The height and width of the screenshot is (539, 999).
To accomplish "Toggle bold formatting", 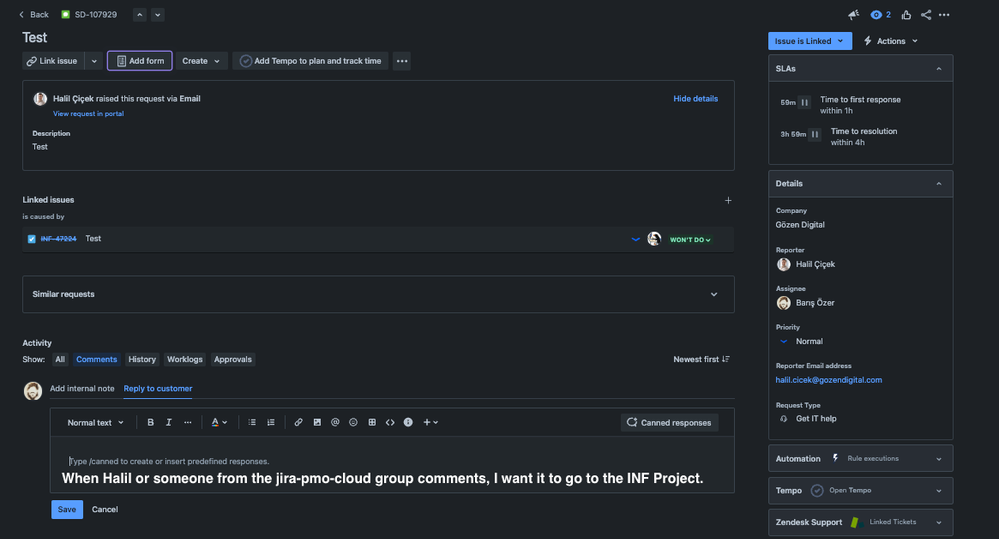I will pyautogui.click(x=150, y=422).
